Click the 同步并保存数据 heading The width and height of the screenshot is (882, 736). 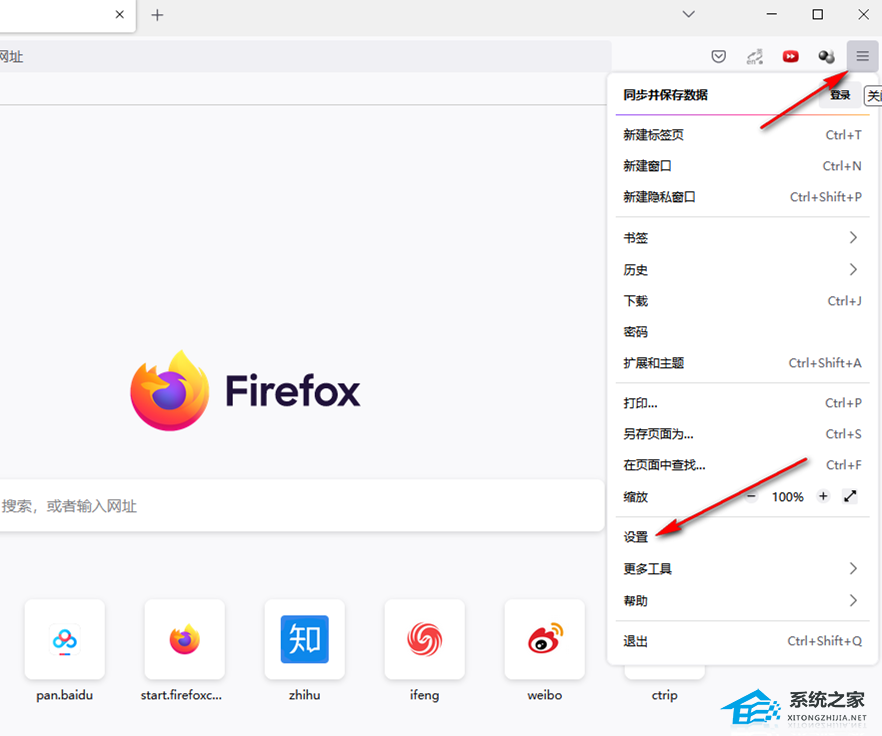[665, 95]
